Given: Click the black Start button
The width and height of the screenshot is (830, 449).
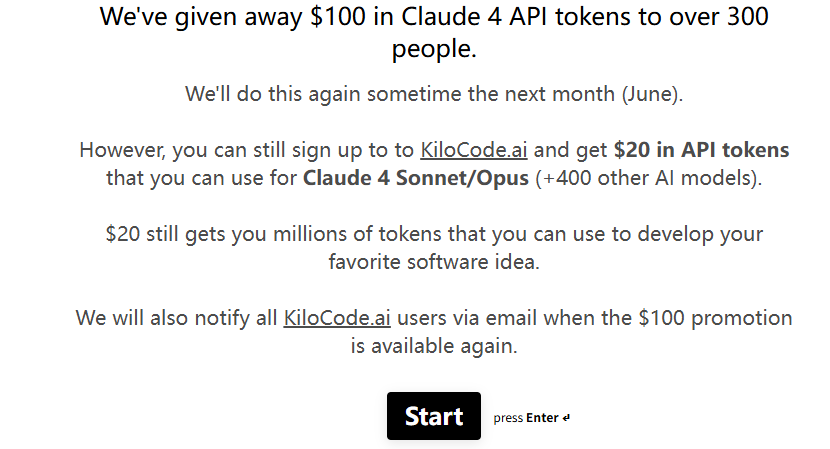Looking at the screenshot, I should click(434, 416).
